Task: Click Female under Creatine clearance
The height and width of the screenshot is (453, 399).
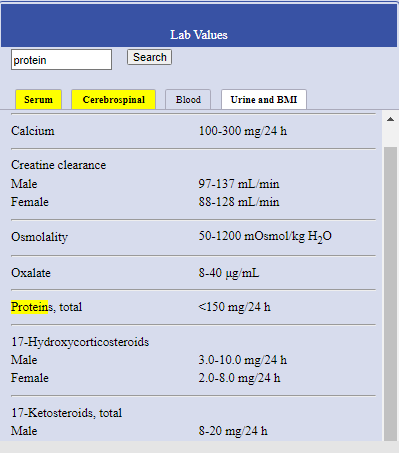Action: click(30, 202)
